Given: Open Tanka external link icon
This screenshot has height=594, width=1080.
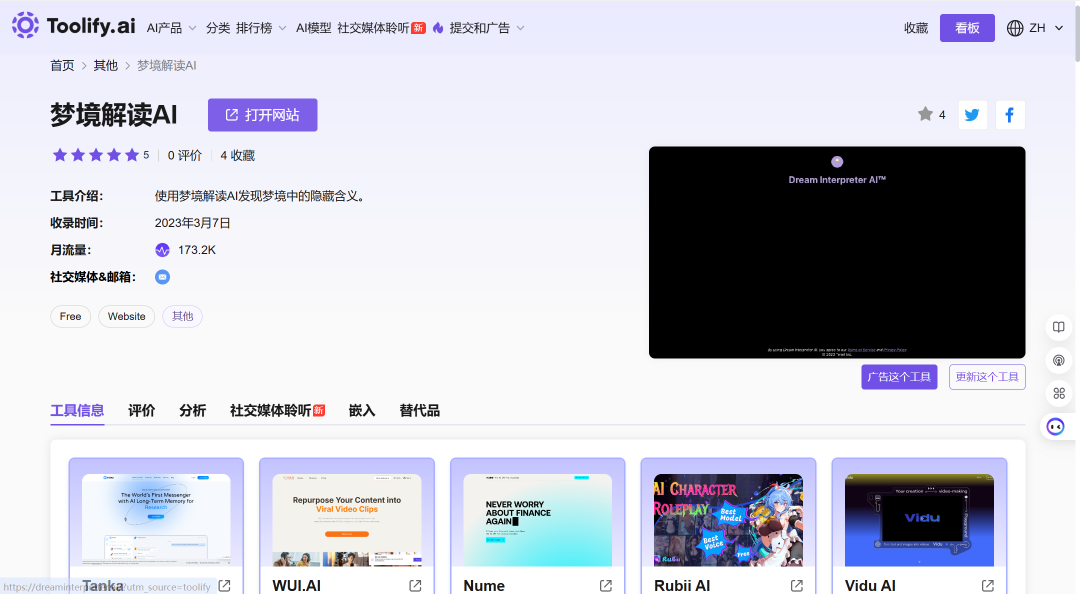Looking at the screenshot, I should tap(225, 585).
